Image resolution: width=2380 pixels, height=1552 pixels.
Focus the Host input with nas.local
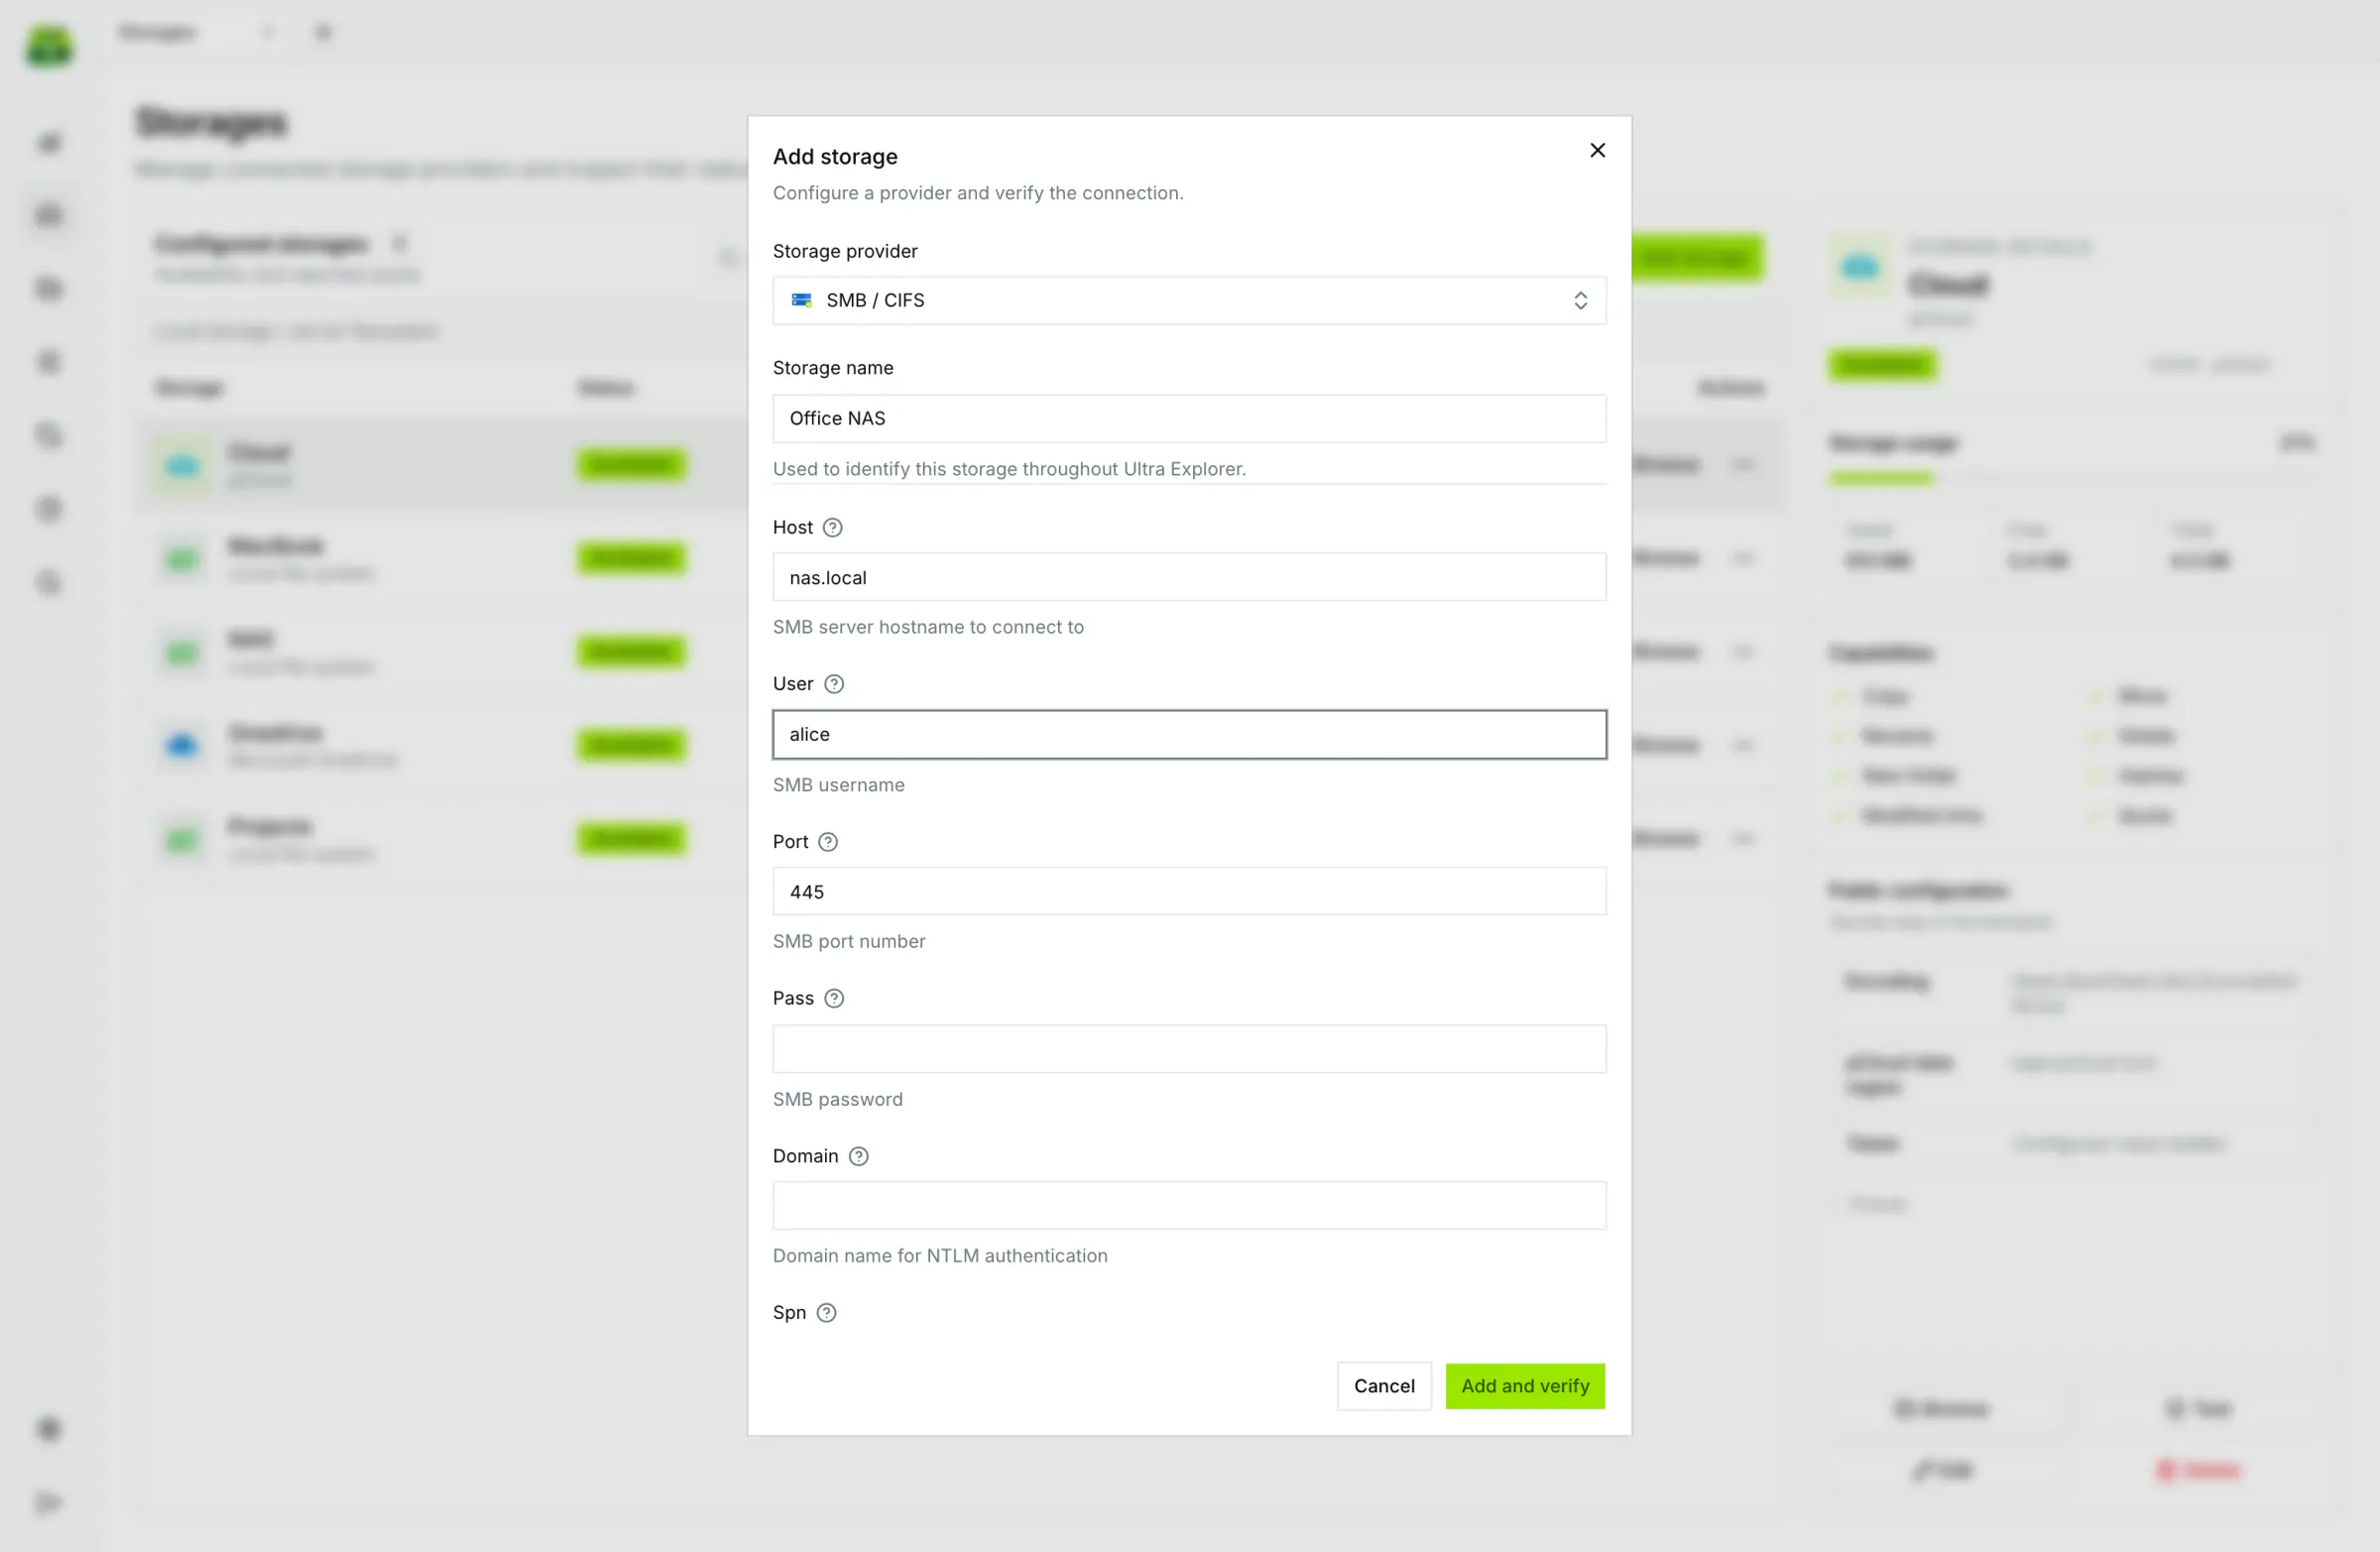pyautogui.click(x=1189, y=577)
